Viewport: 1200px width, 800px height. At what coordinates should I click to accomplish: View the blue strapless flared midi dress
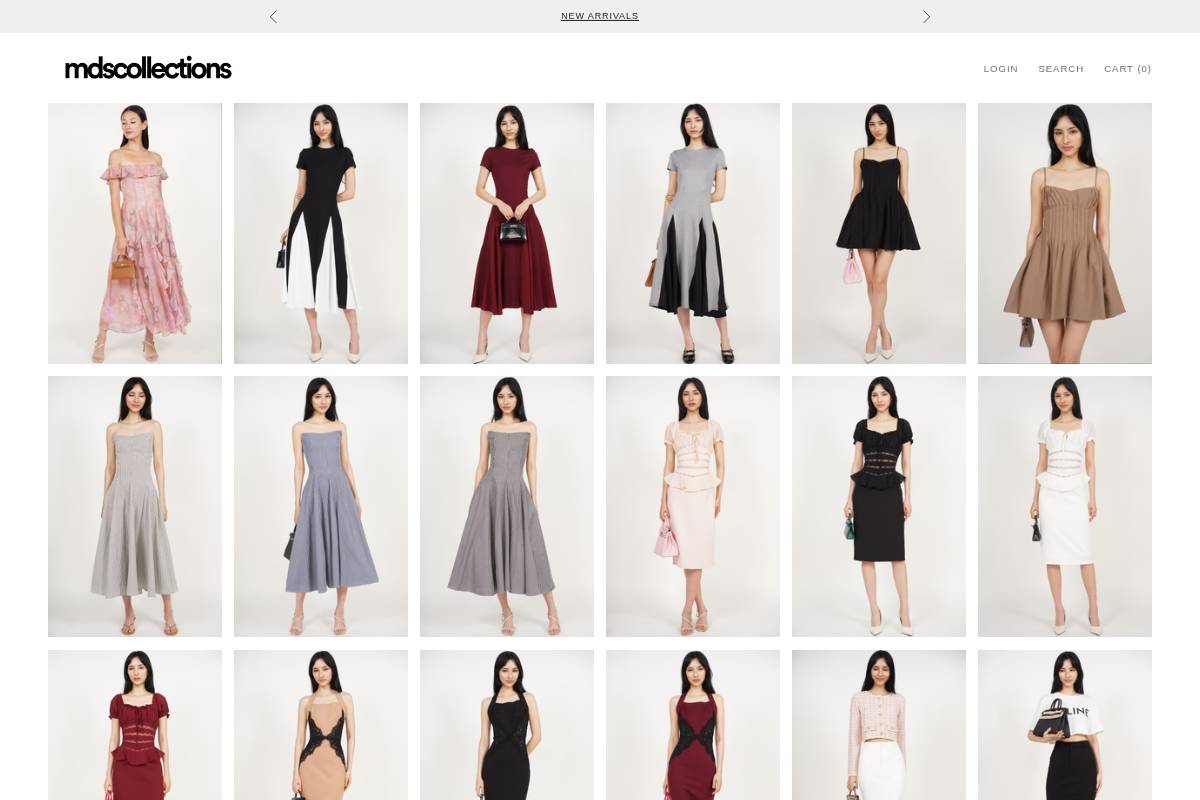tap(321, 506)
